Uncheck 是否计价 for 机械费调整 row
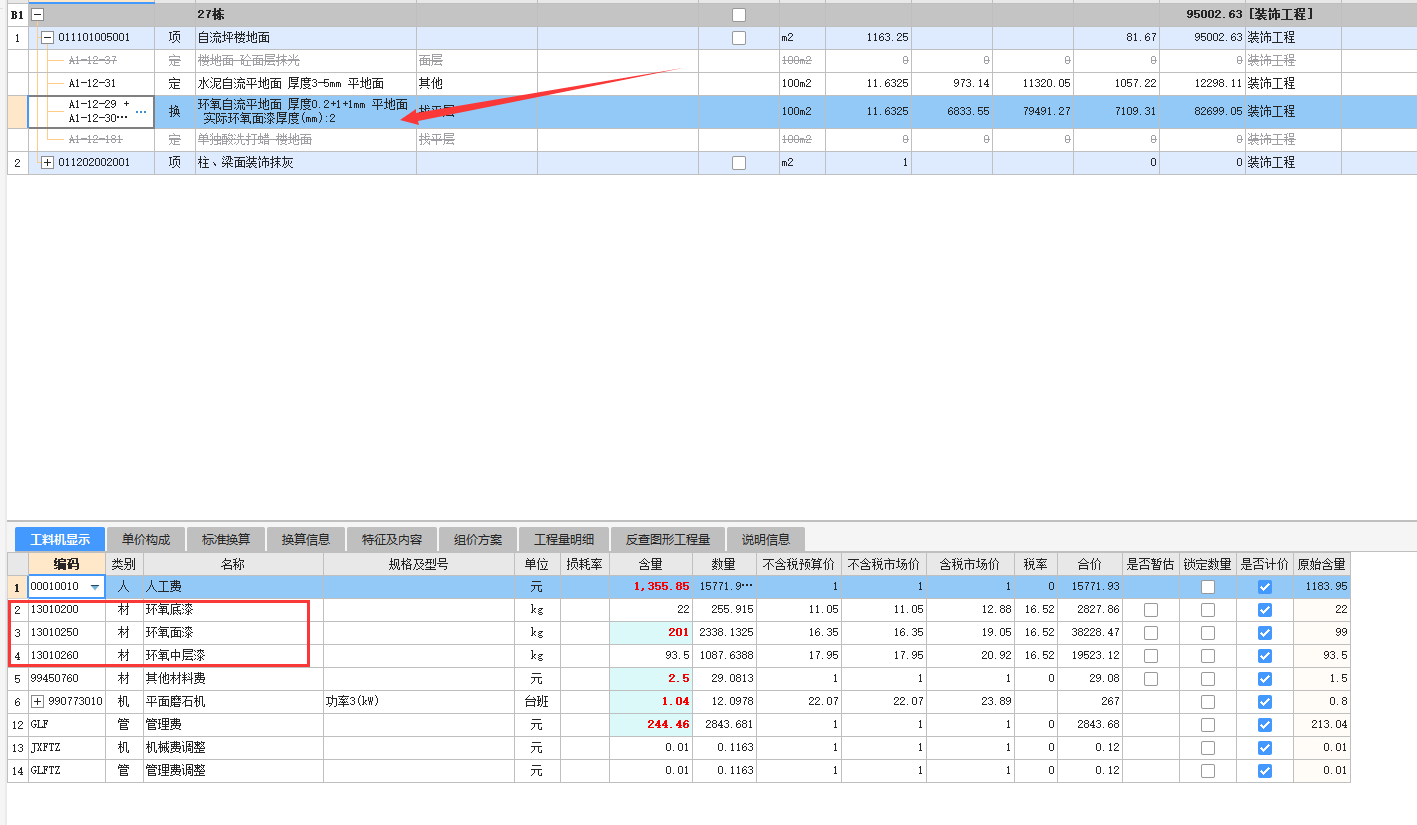1417x825 pixels. [1265, 747]
